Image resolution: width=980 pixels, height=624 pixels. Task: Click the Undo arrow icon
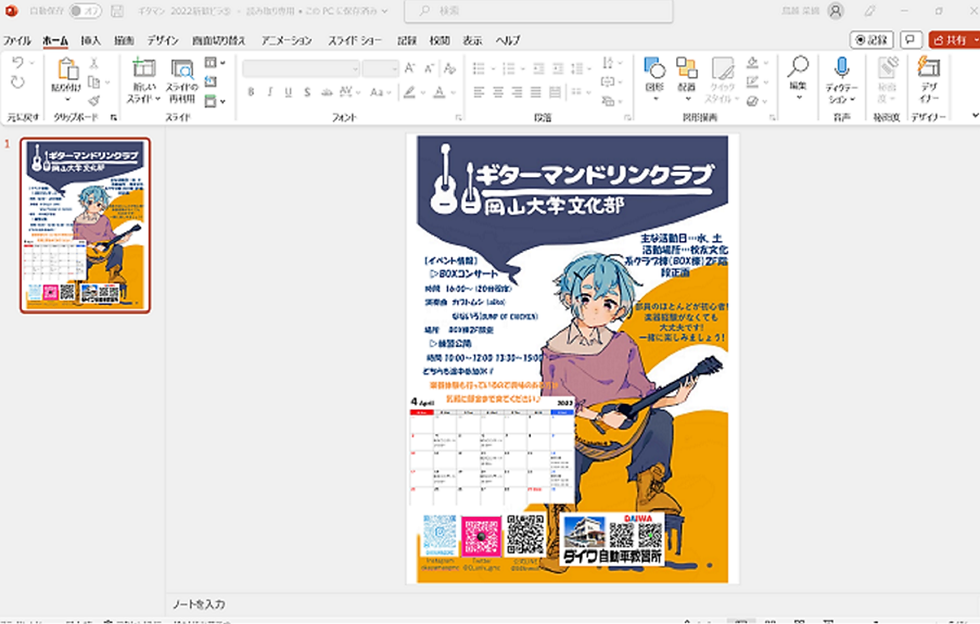(x=18, y=63)
